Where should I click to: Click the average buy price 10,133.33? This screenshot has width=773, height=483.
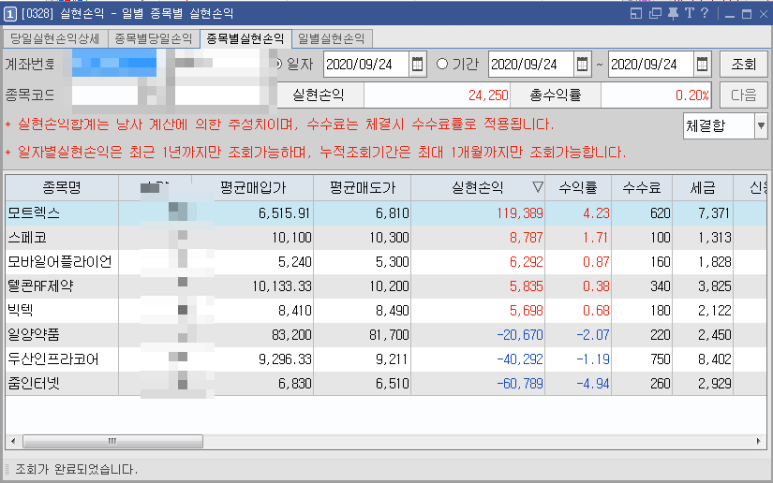pyautogui.click(x=281, y=286)
